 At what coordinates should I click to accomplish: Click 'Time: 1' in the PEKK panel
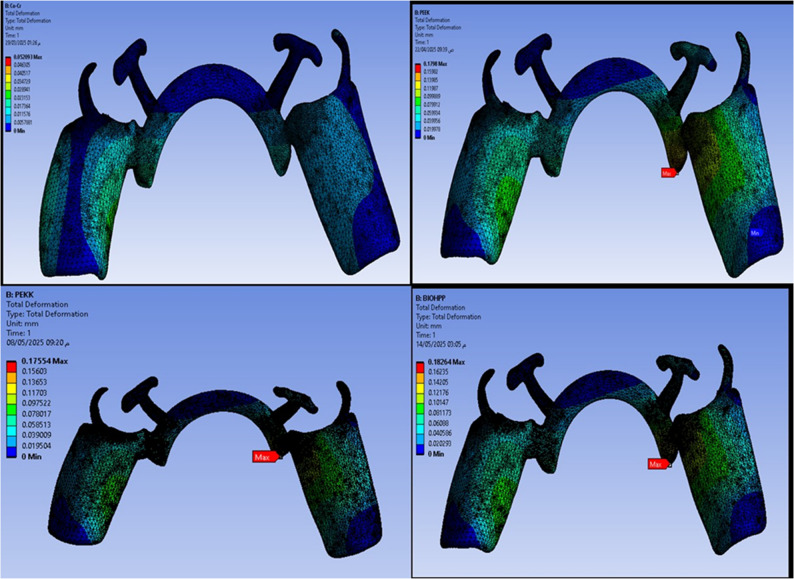[18, 333]
